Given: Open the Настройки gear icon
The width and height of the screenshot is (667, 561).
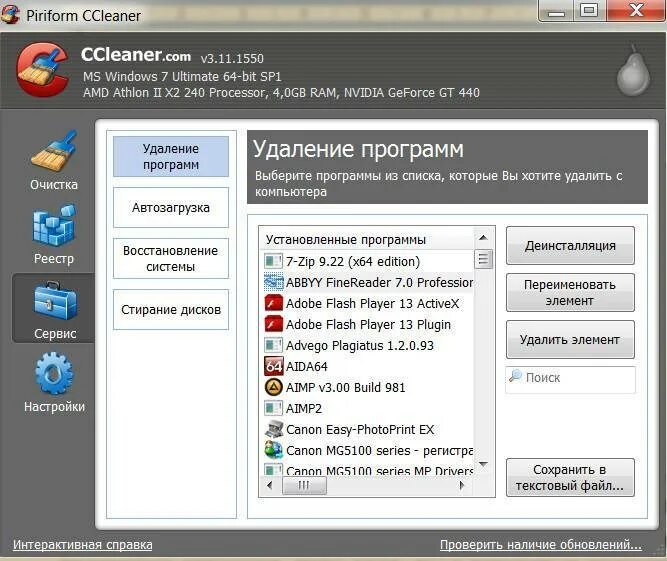Looking at the screenshot, I should click(x=54, y=373).
